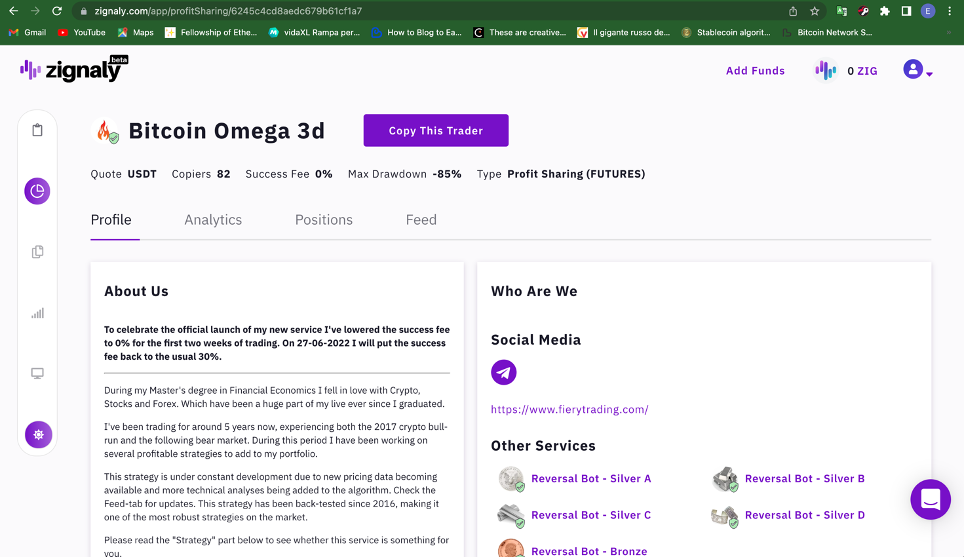The height and width of the screenshot is (558, 964).
Task: Toggle the browser side panel icon
Action: tap(906, 11)
